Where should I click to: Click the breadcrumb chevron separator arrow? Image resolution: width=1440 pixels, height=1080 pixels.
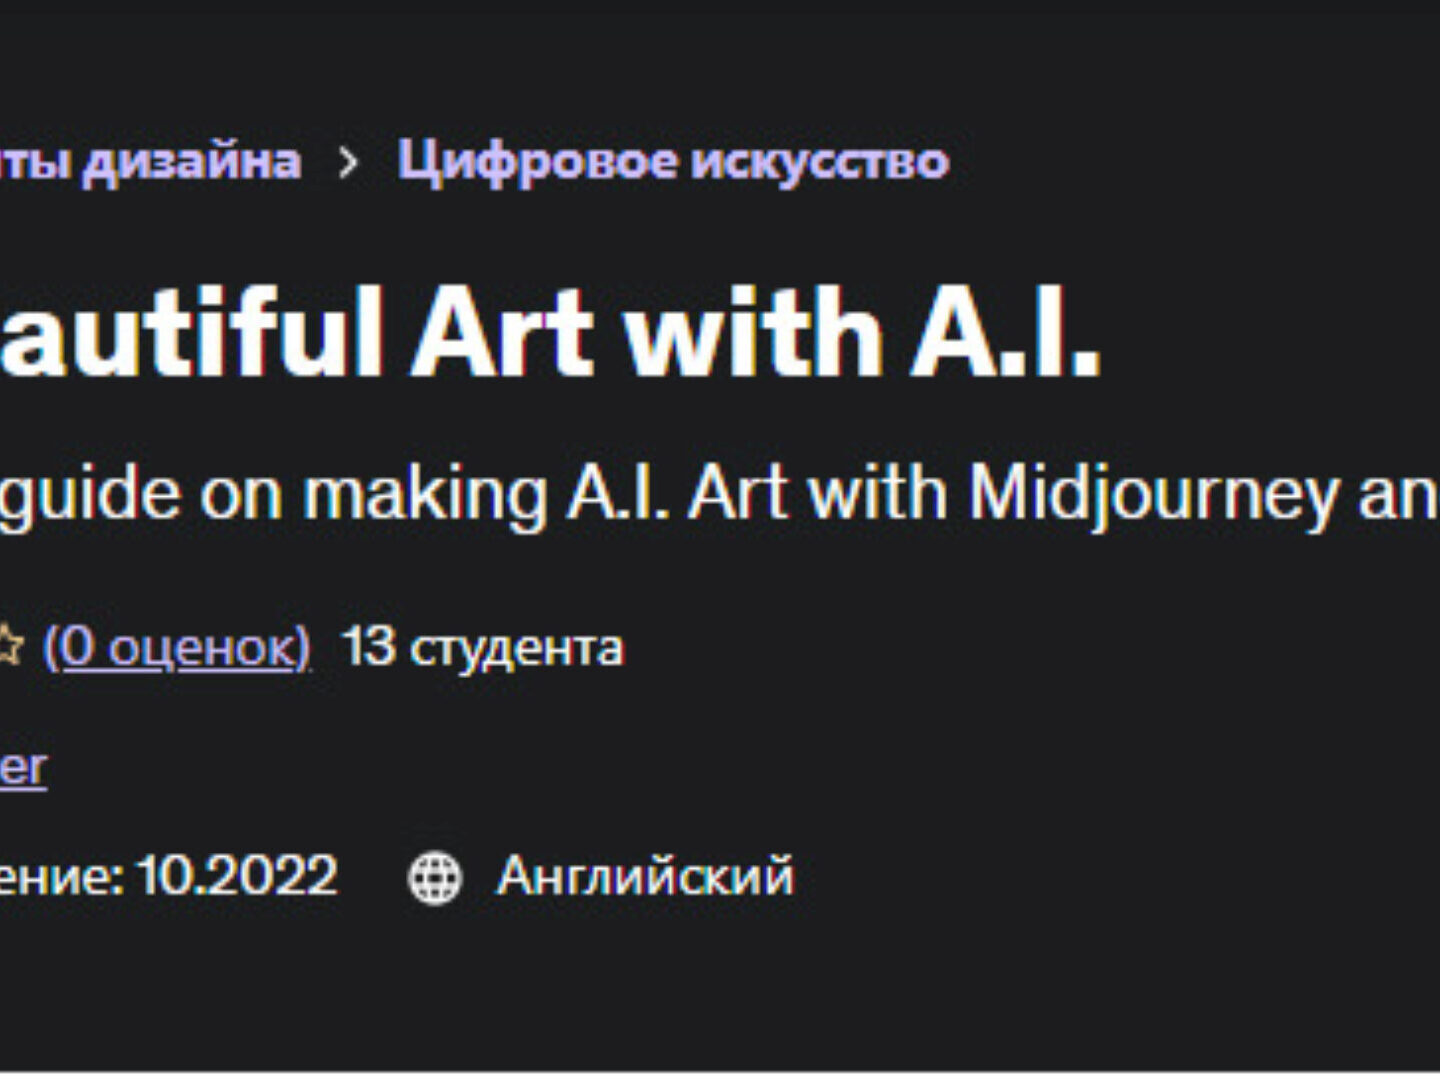[348, 162]
